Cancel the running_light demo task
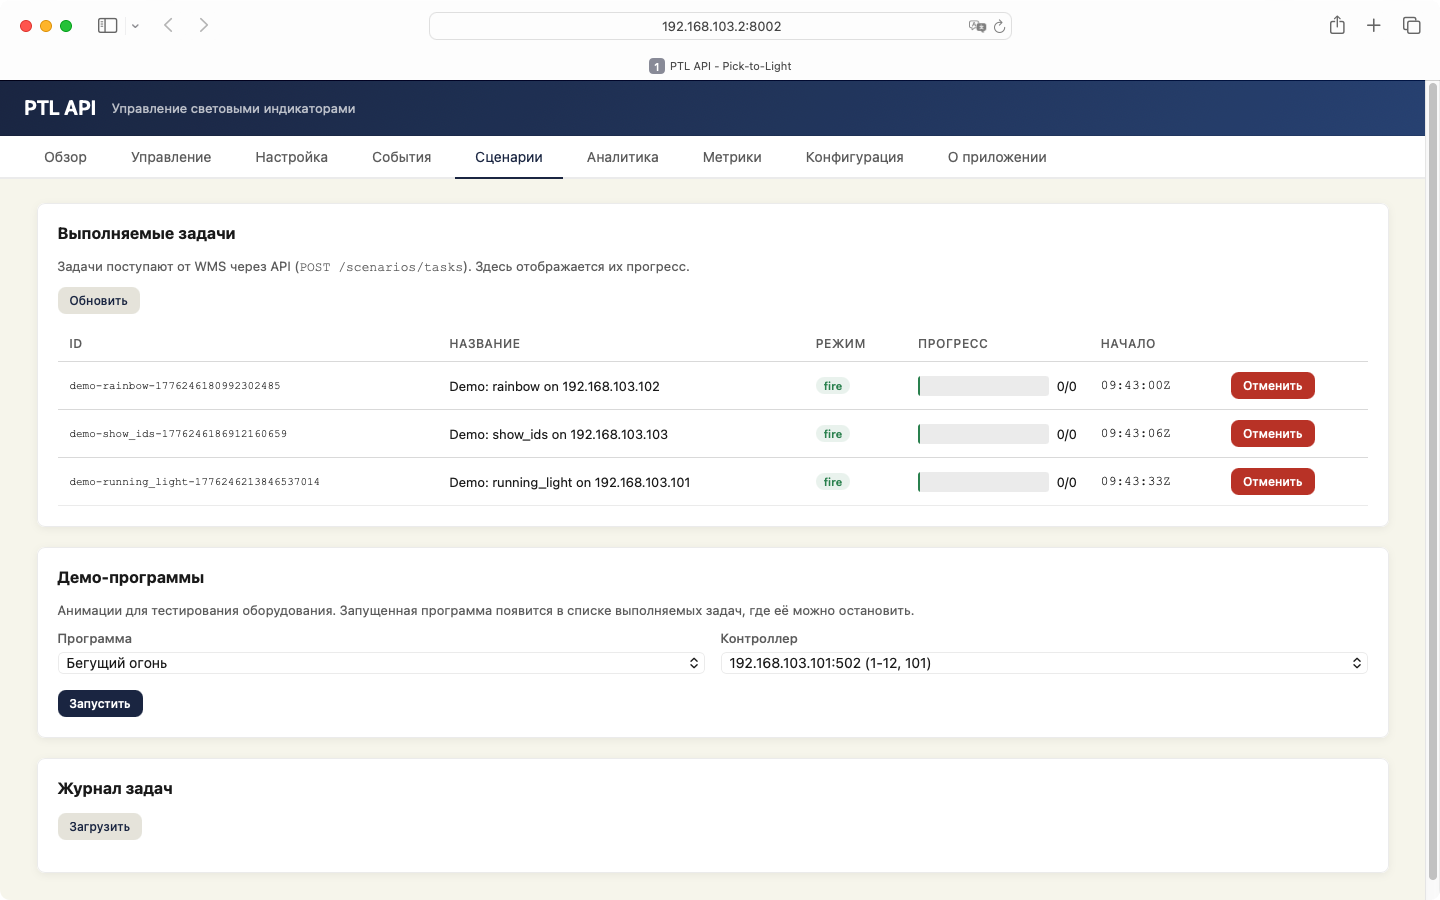Viewport: 1440px width, 900px height. click(x=1272, y=482)
